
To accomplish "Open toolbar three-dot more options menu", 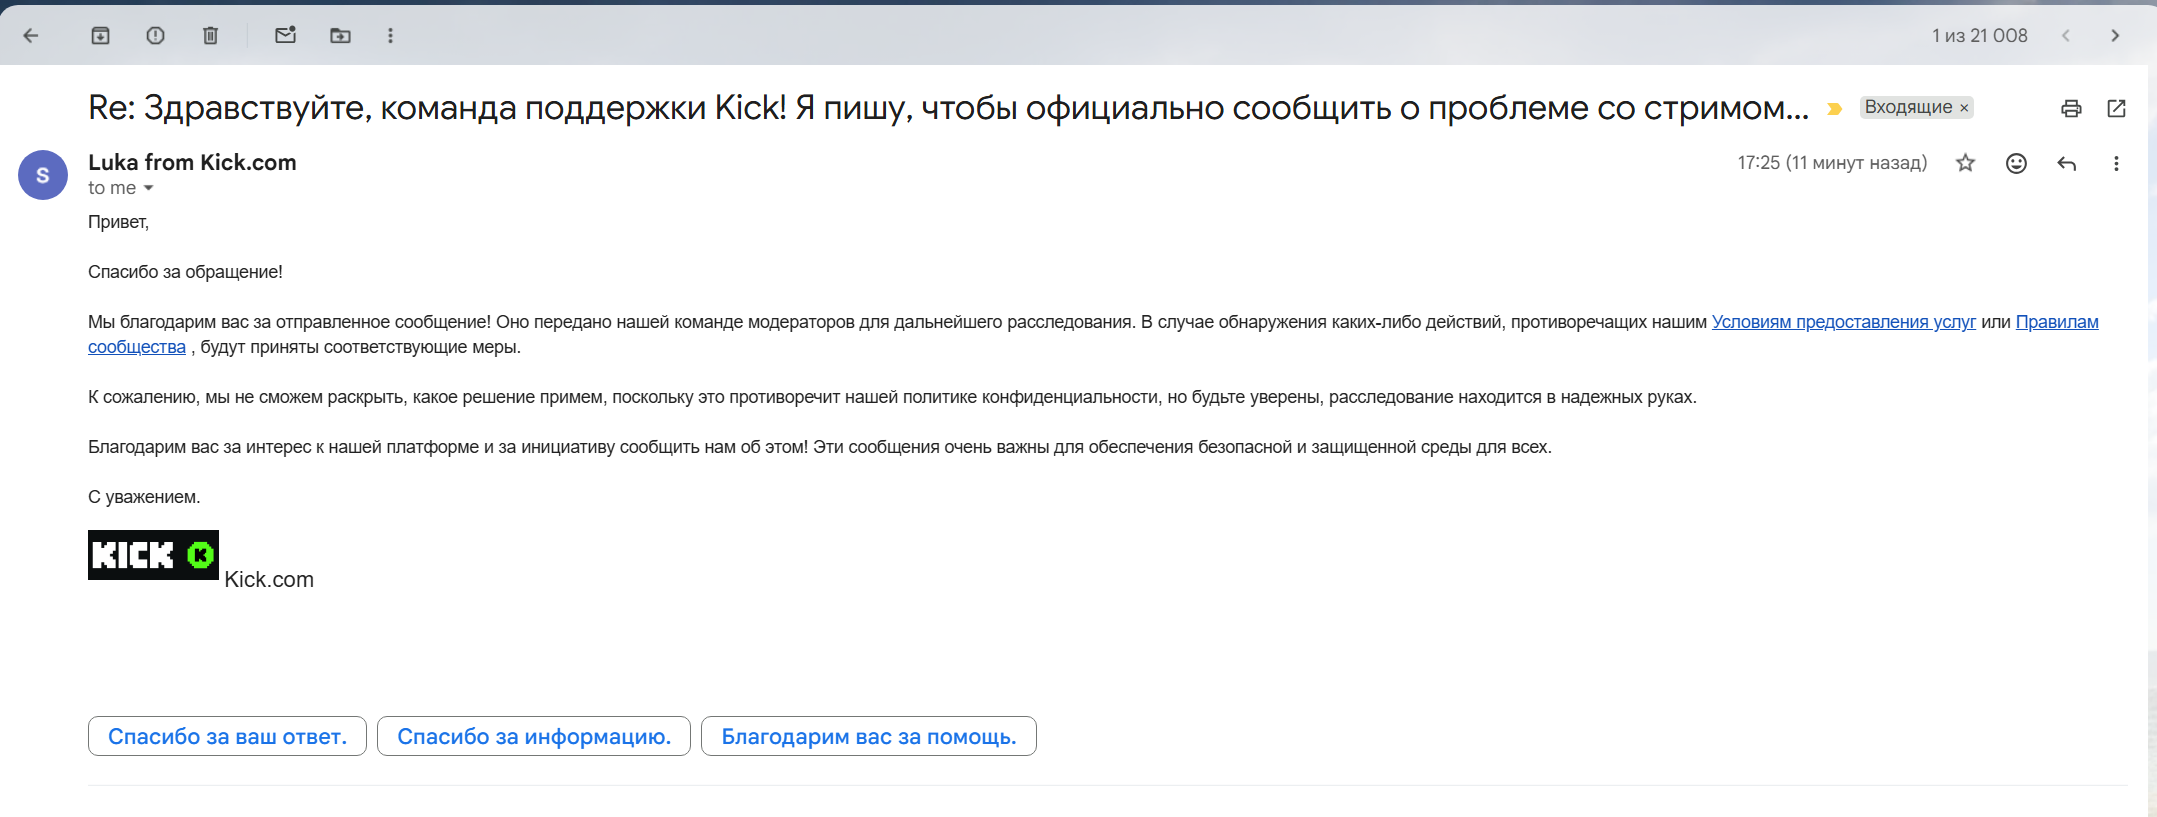I will [390, 36].
